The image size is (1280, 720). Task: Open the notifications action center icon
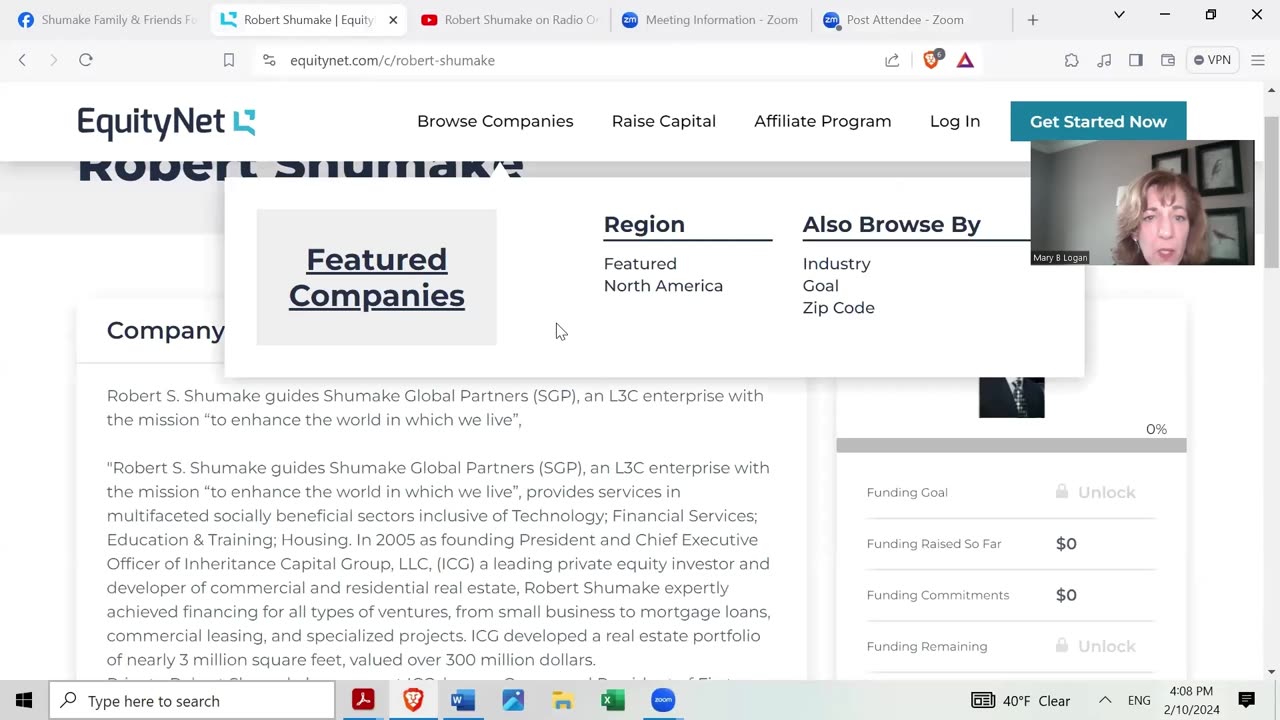pyautogui.click(x=1247, y=700)
